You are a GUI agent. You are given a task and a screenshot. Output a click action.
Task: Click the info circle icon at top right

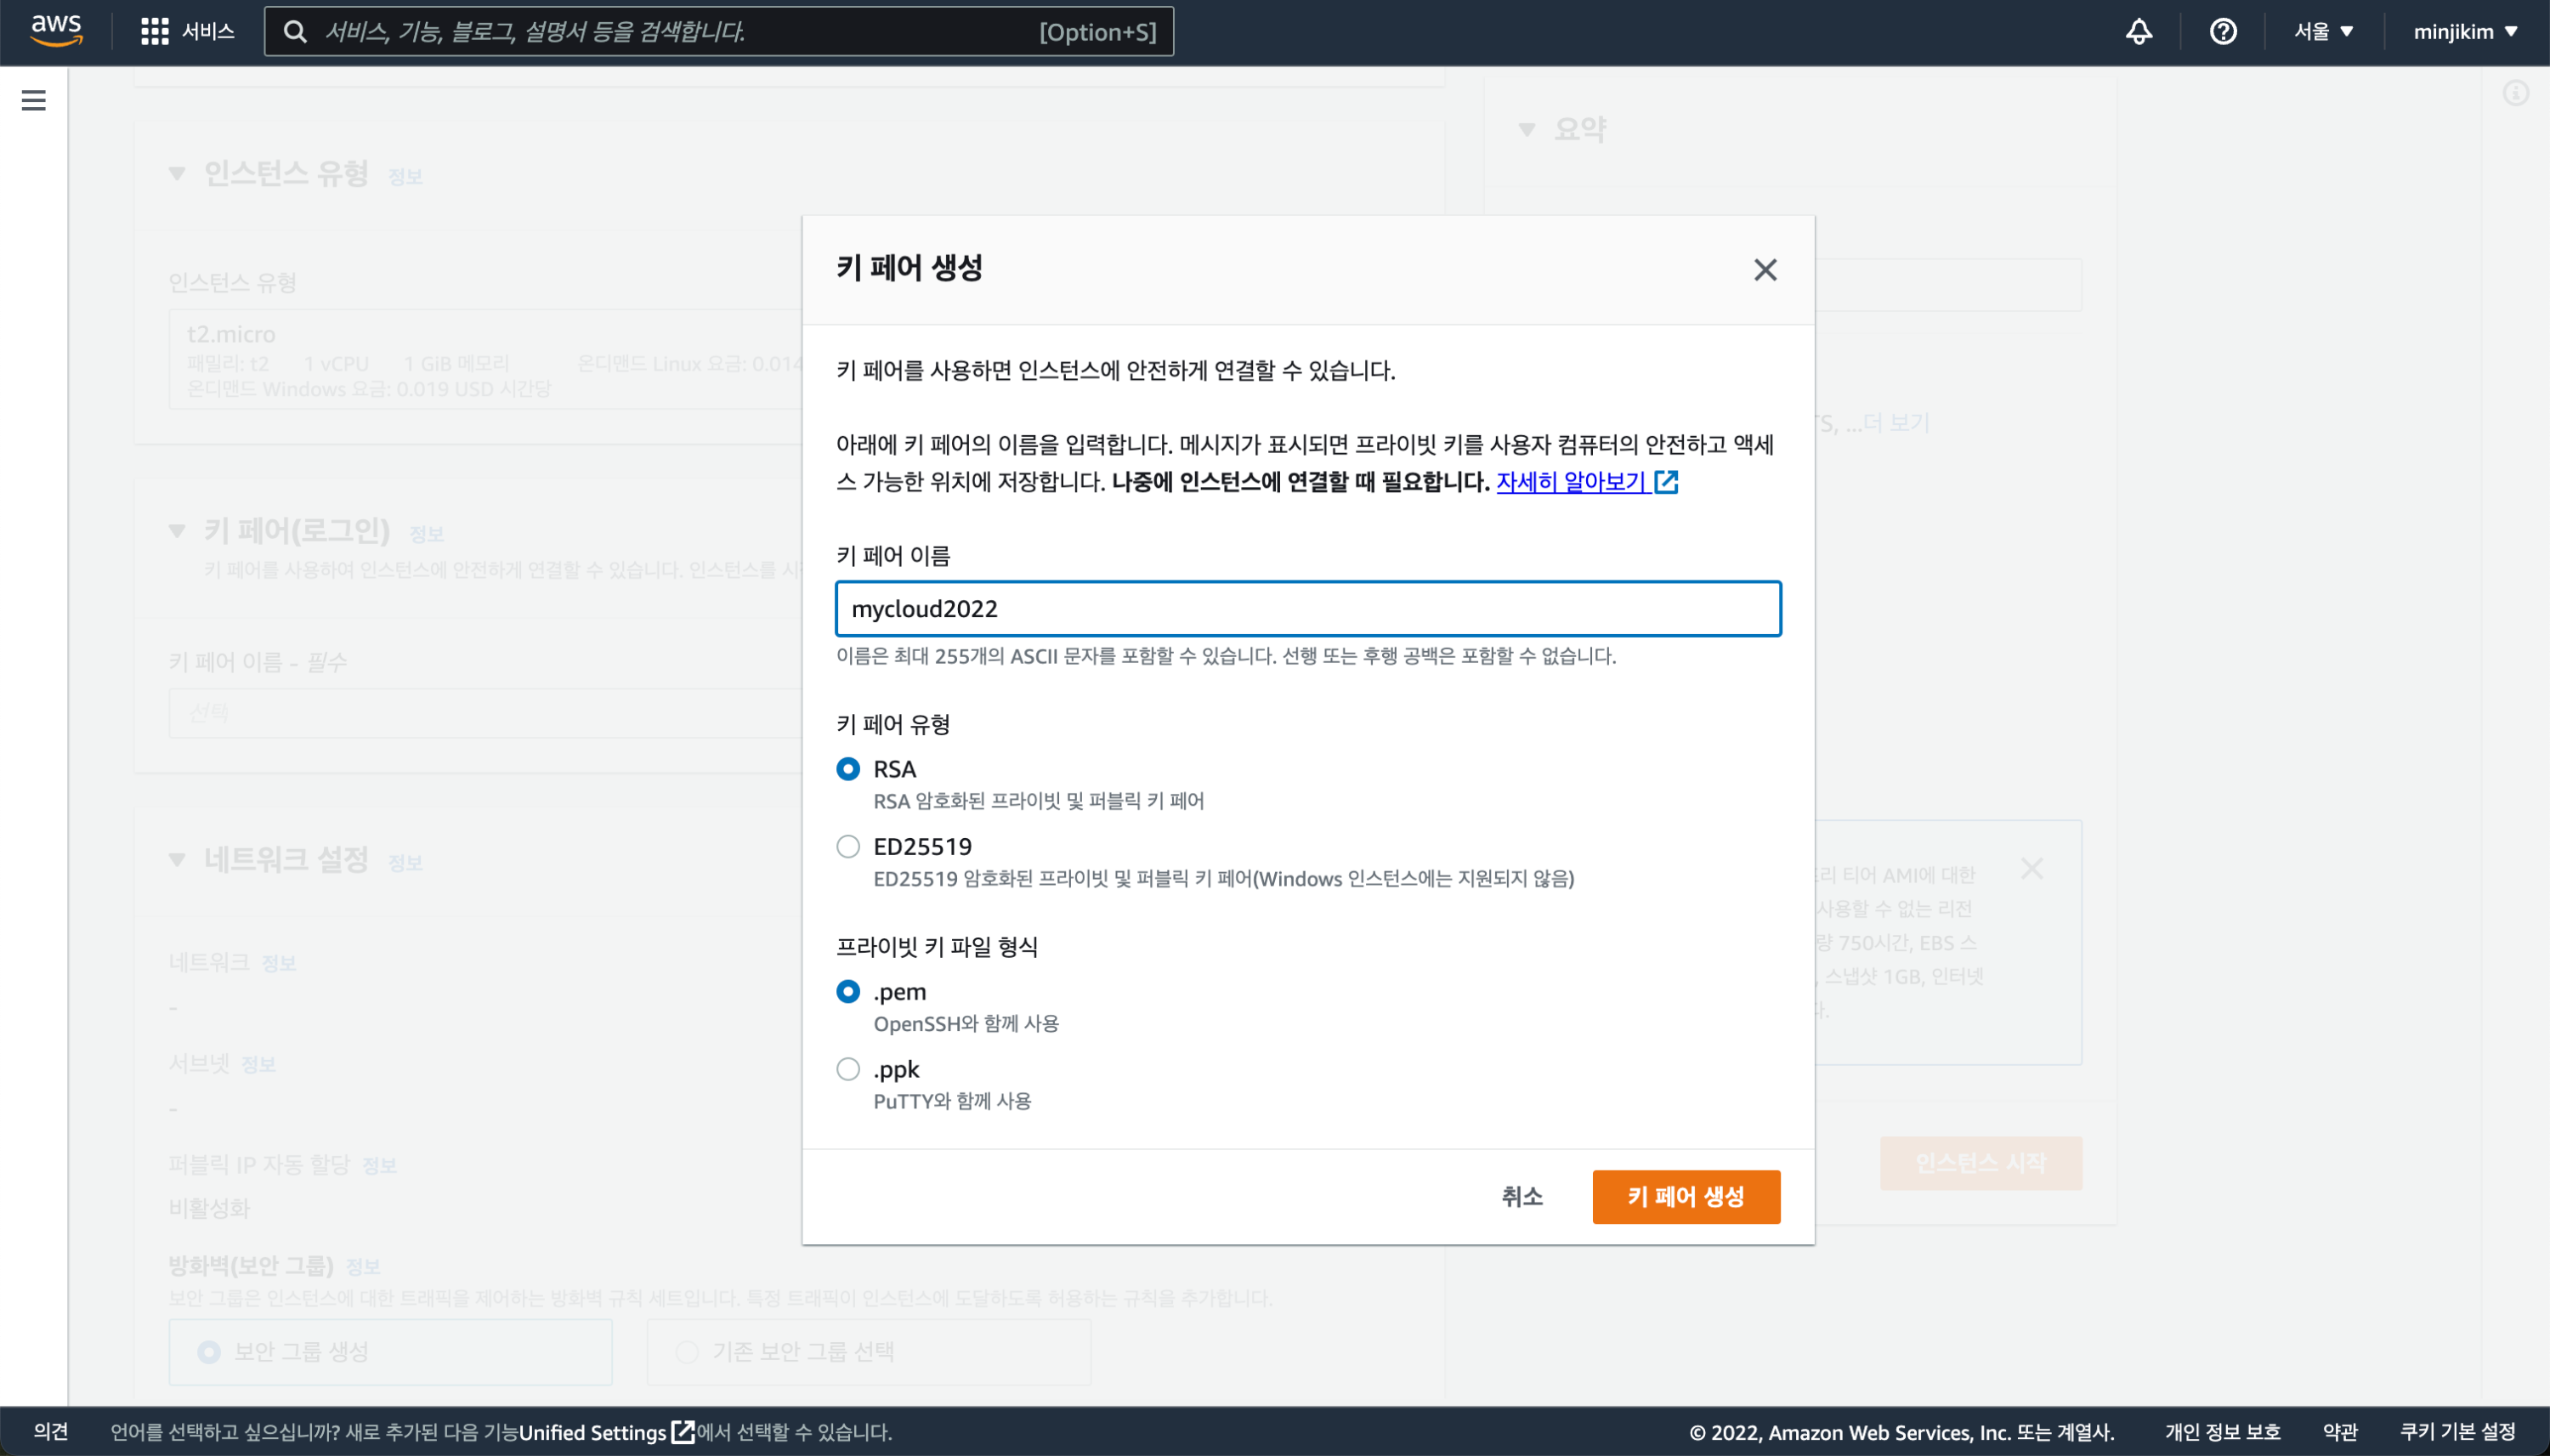tap(2515, 94)
